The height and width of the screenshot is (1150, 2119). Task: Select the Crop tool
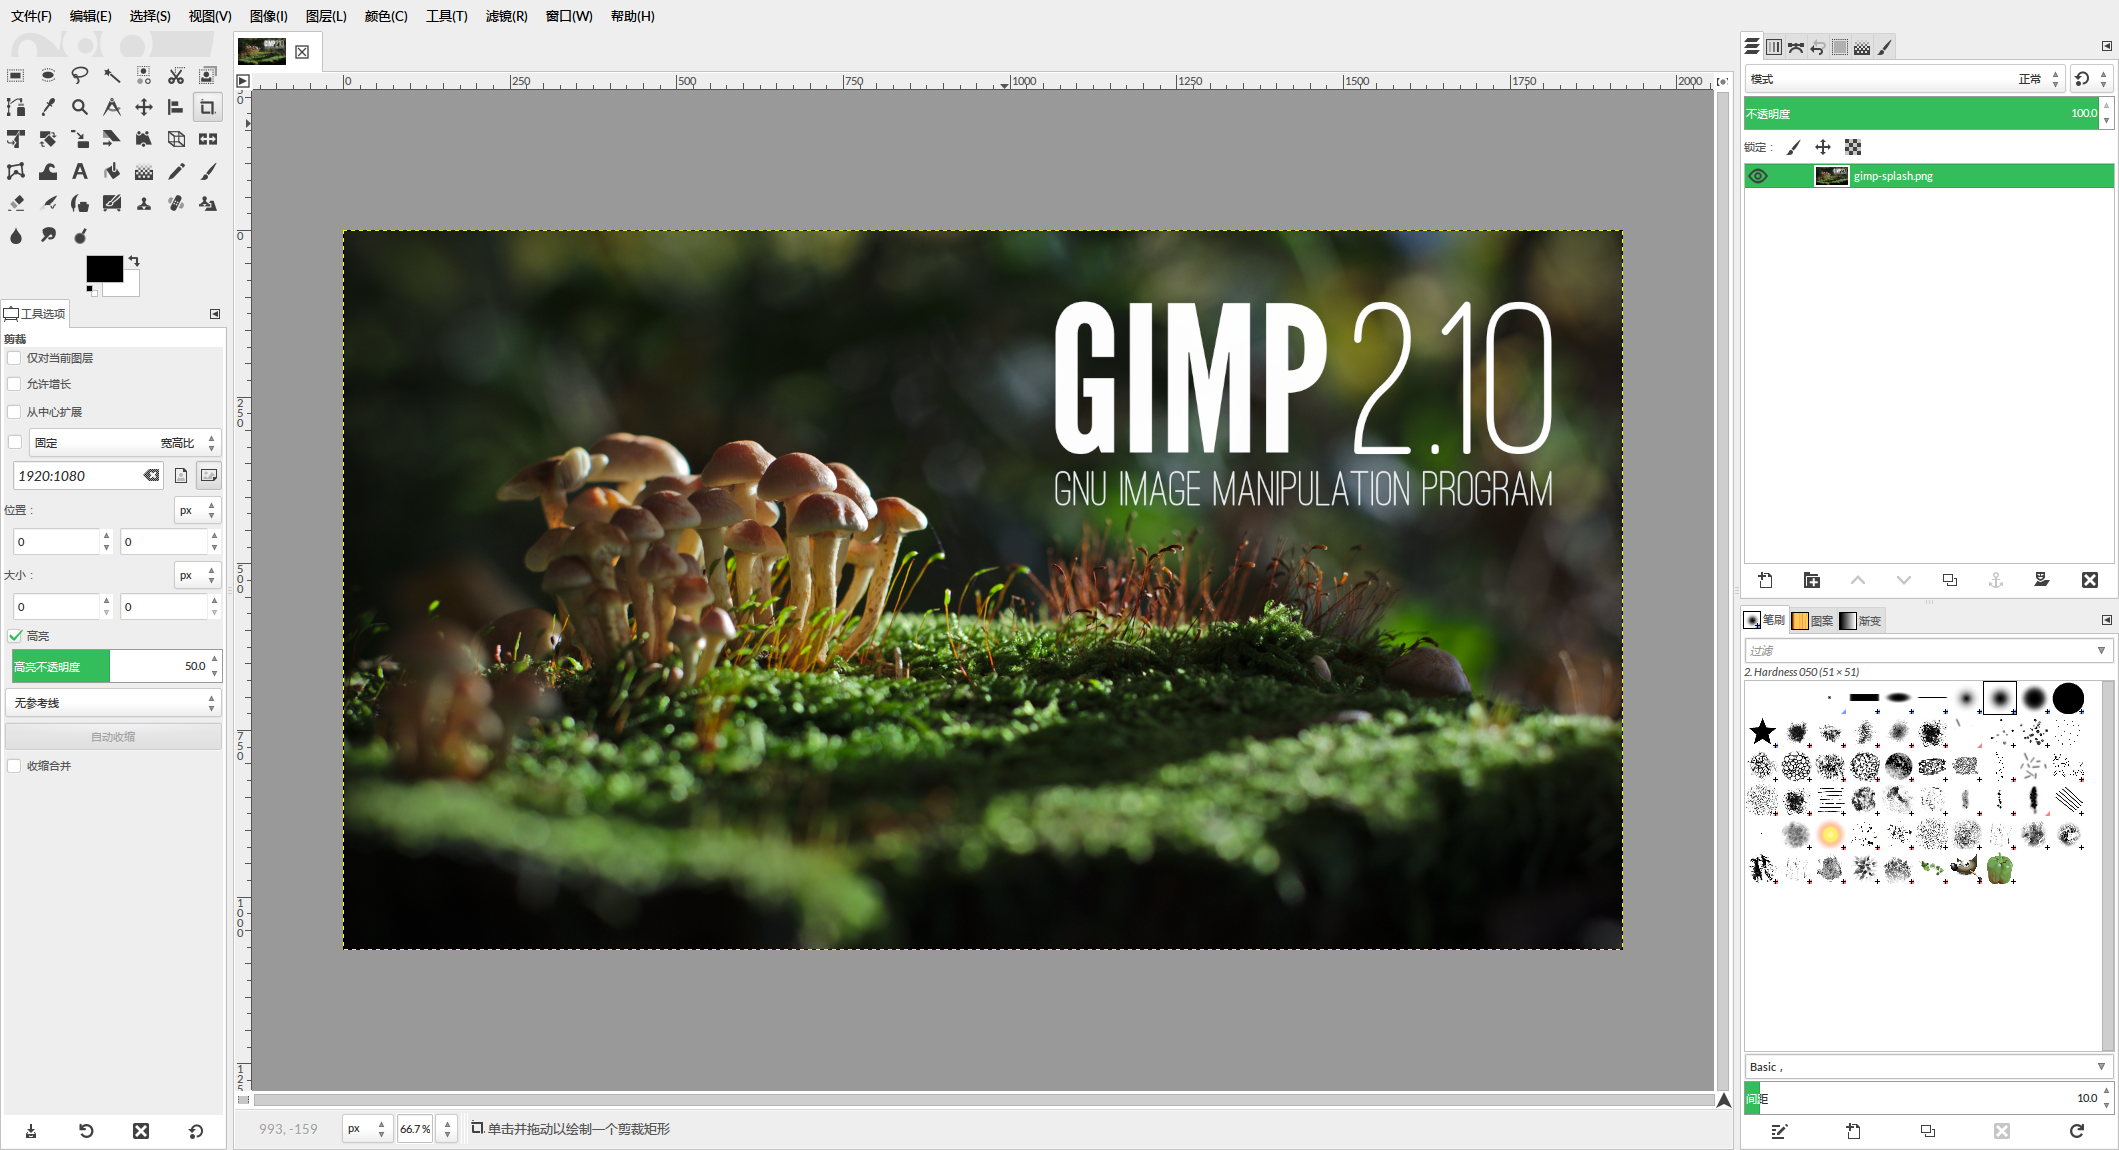tap(208, 107)
